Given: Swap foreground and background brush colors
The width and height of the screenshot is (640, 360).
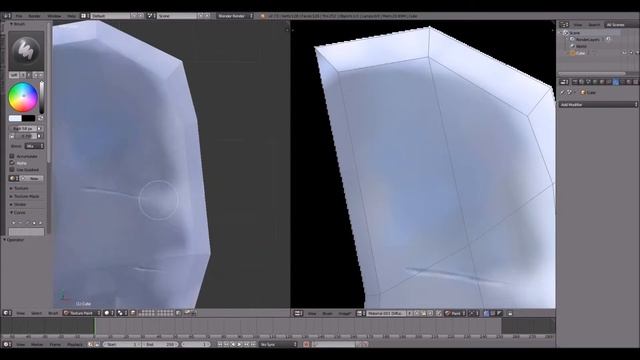Looking at the screenshot, I should [40, 118].
